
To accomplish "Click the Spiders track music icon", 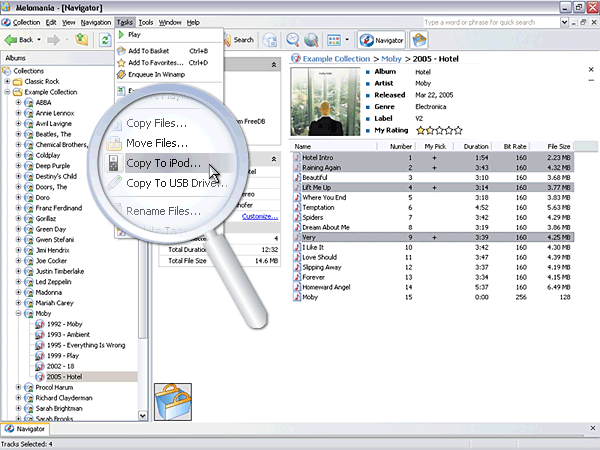I will coord(297,217).
